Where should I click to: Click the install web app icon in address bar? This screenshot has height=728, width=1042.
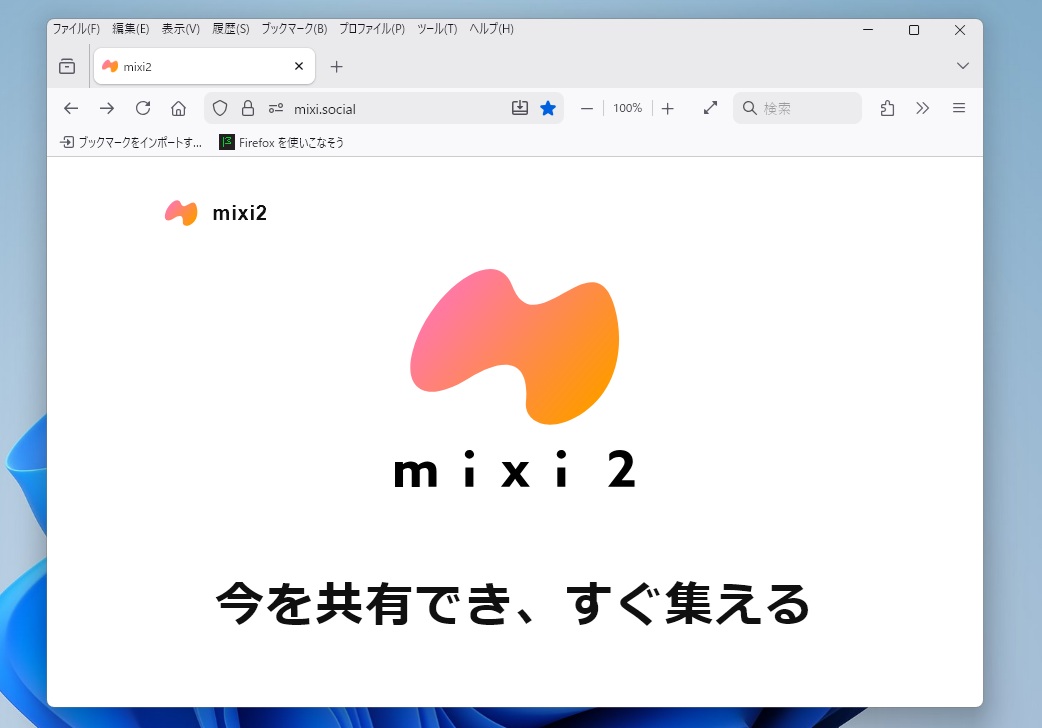520,108
